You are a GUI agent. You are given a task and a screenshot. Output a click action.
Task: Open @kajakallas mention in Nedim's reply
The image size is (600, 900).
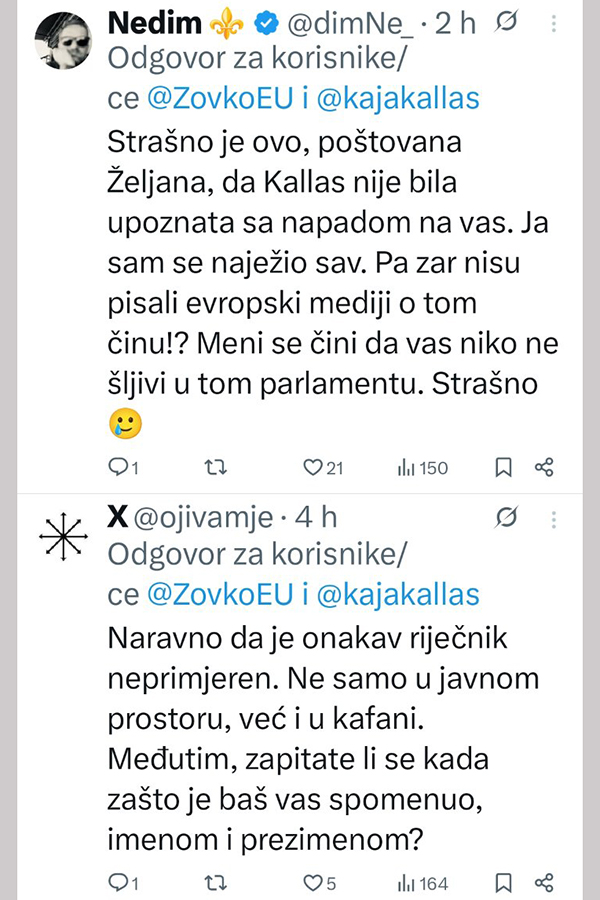coord(398,98)
